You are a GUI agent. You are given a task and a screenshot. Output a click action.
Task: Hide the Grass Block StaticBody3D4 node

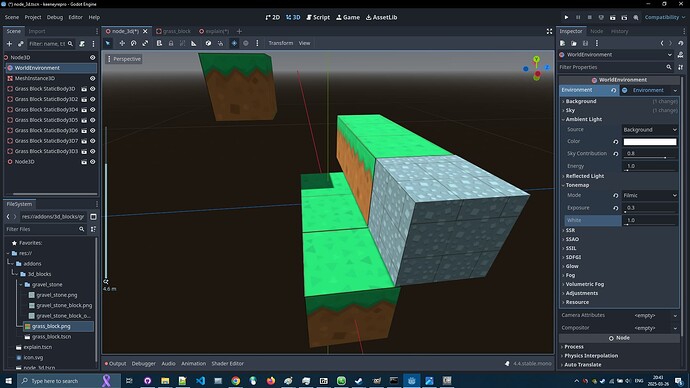(92, 110)
